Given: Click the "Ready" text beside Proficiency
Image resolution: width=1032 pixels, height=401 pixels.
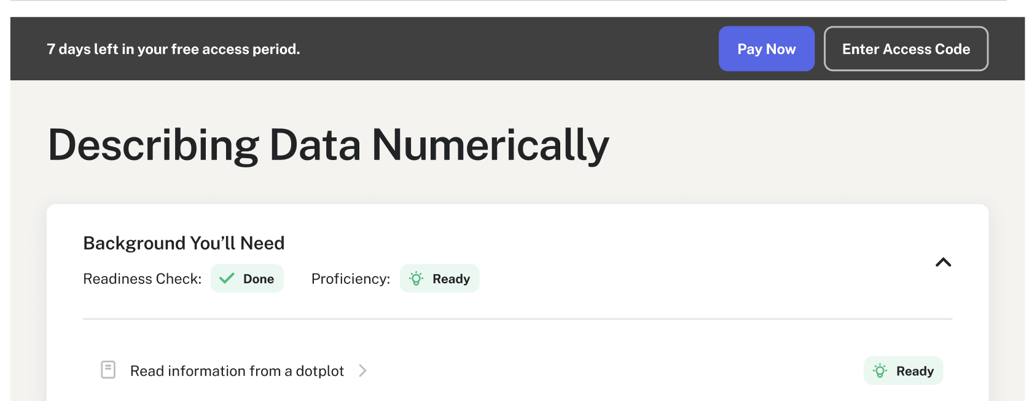Looking at the screenshot, I should pos(451,279).
